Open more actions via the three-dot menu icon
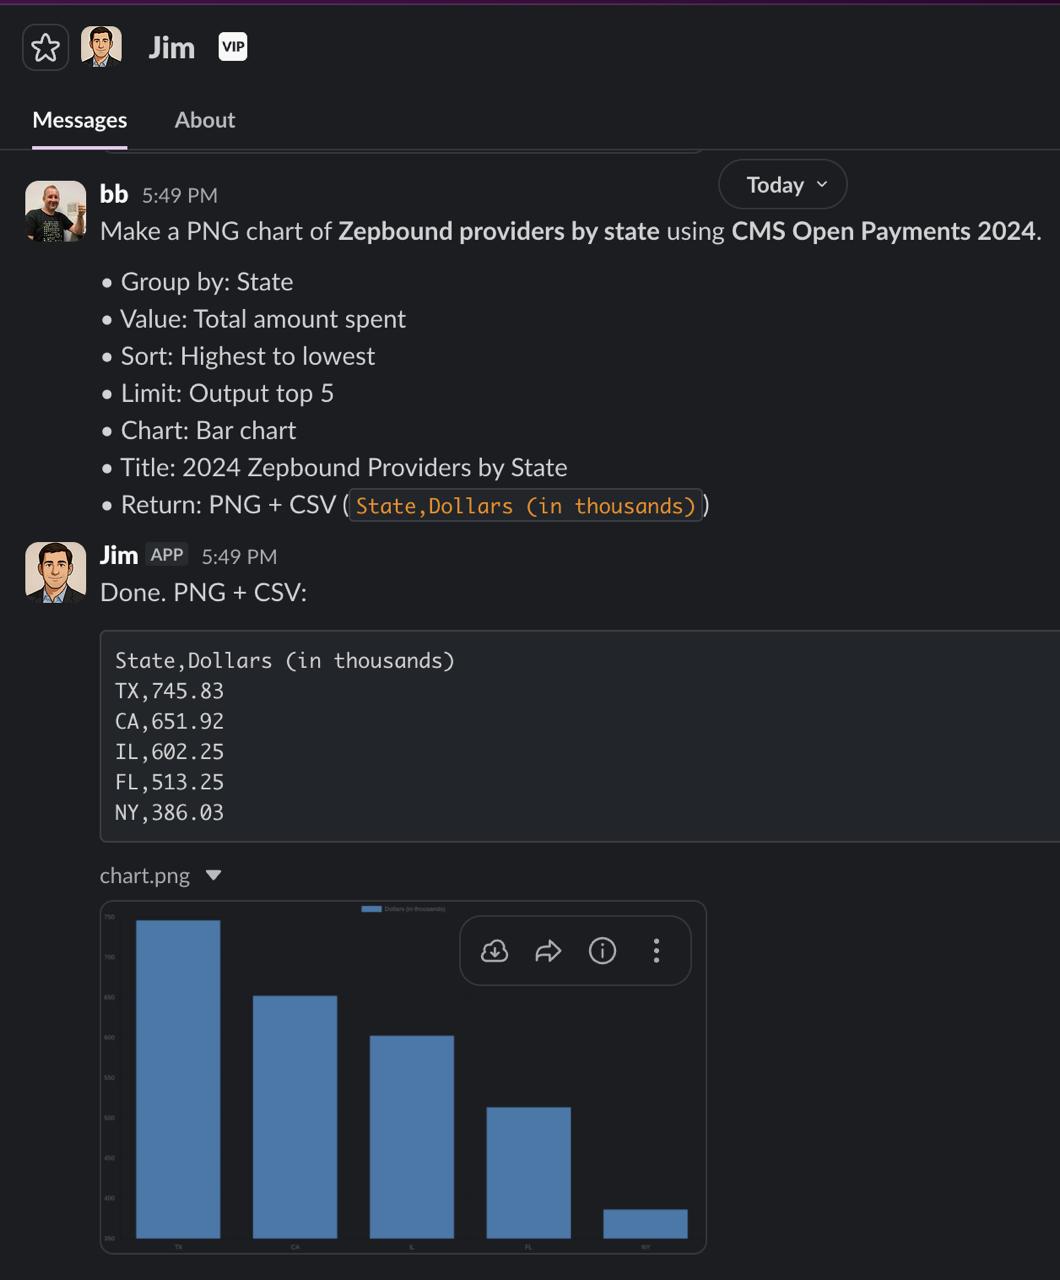1060x1280 pixels. tap(656, 951)
